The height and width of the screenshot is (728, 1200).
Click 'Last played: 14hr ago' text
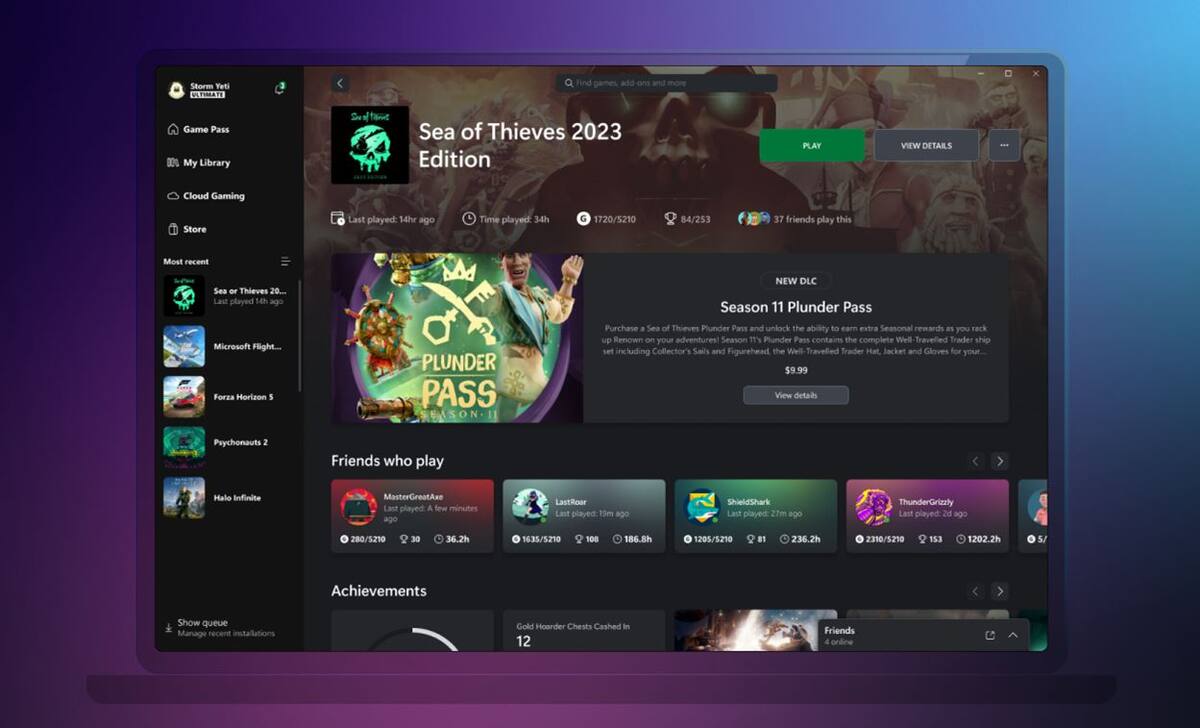click(391, 219)
